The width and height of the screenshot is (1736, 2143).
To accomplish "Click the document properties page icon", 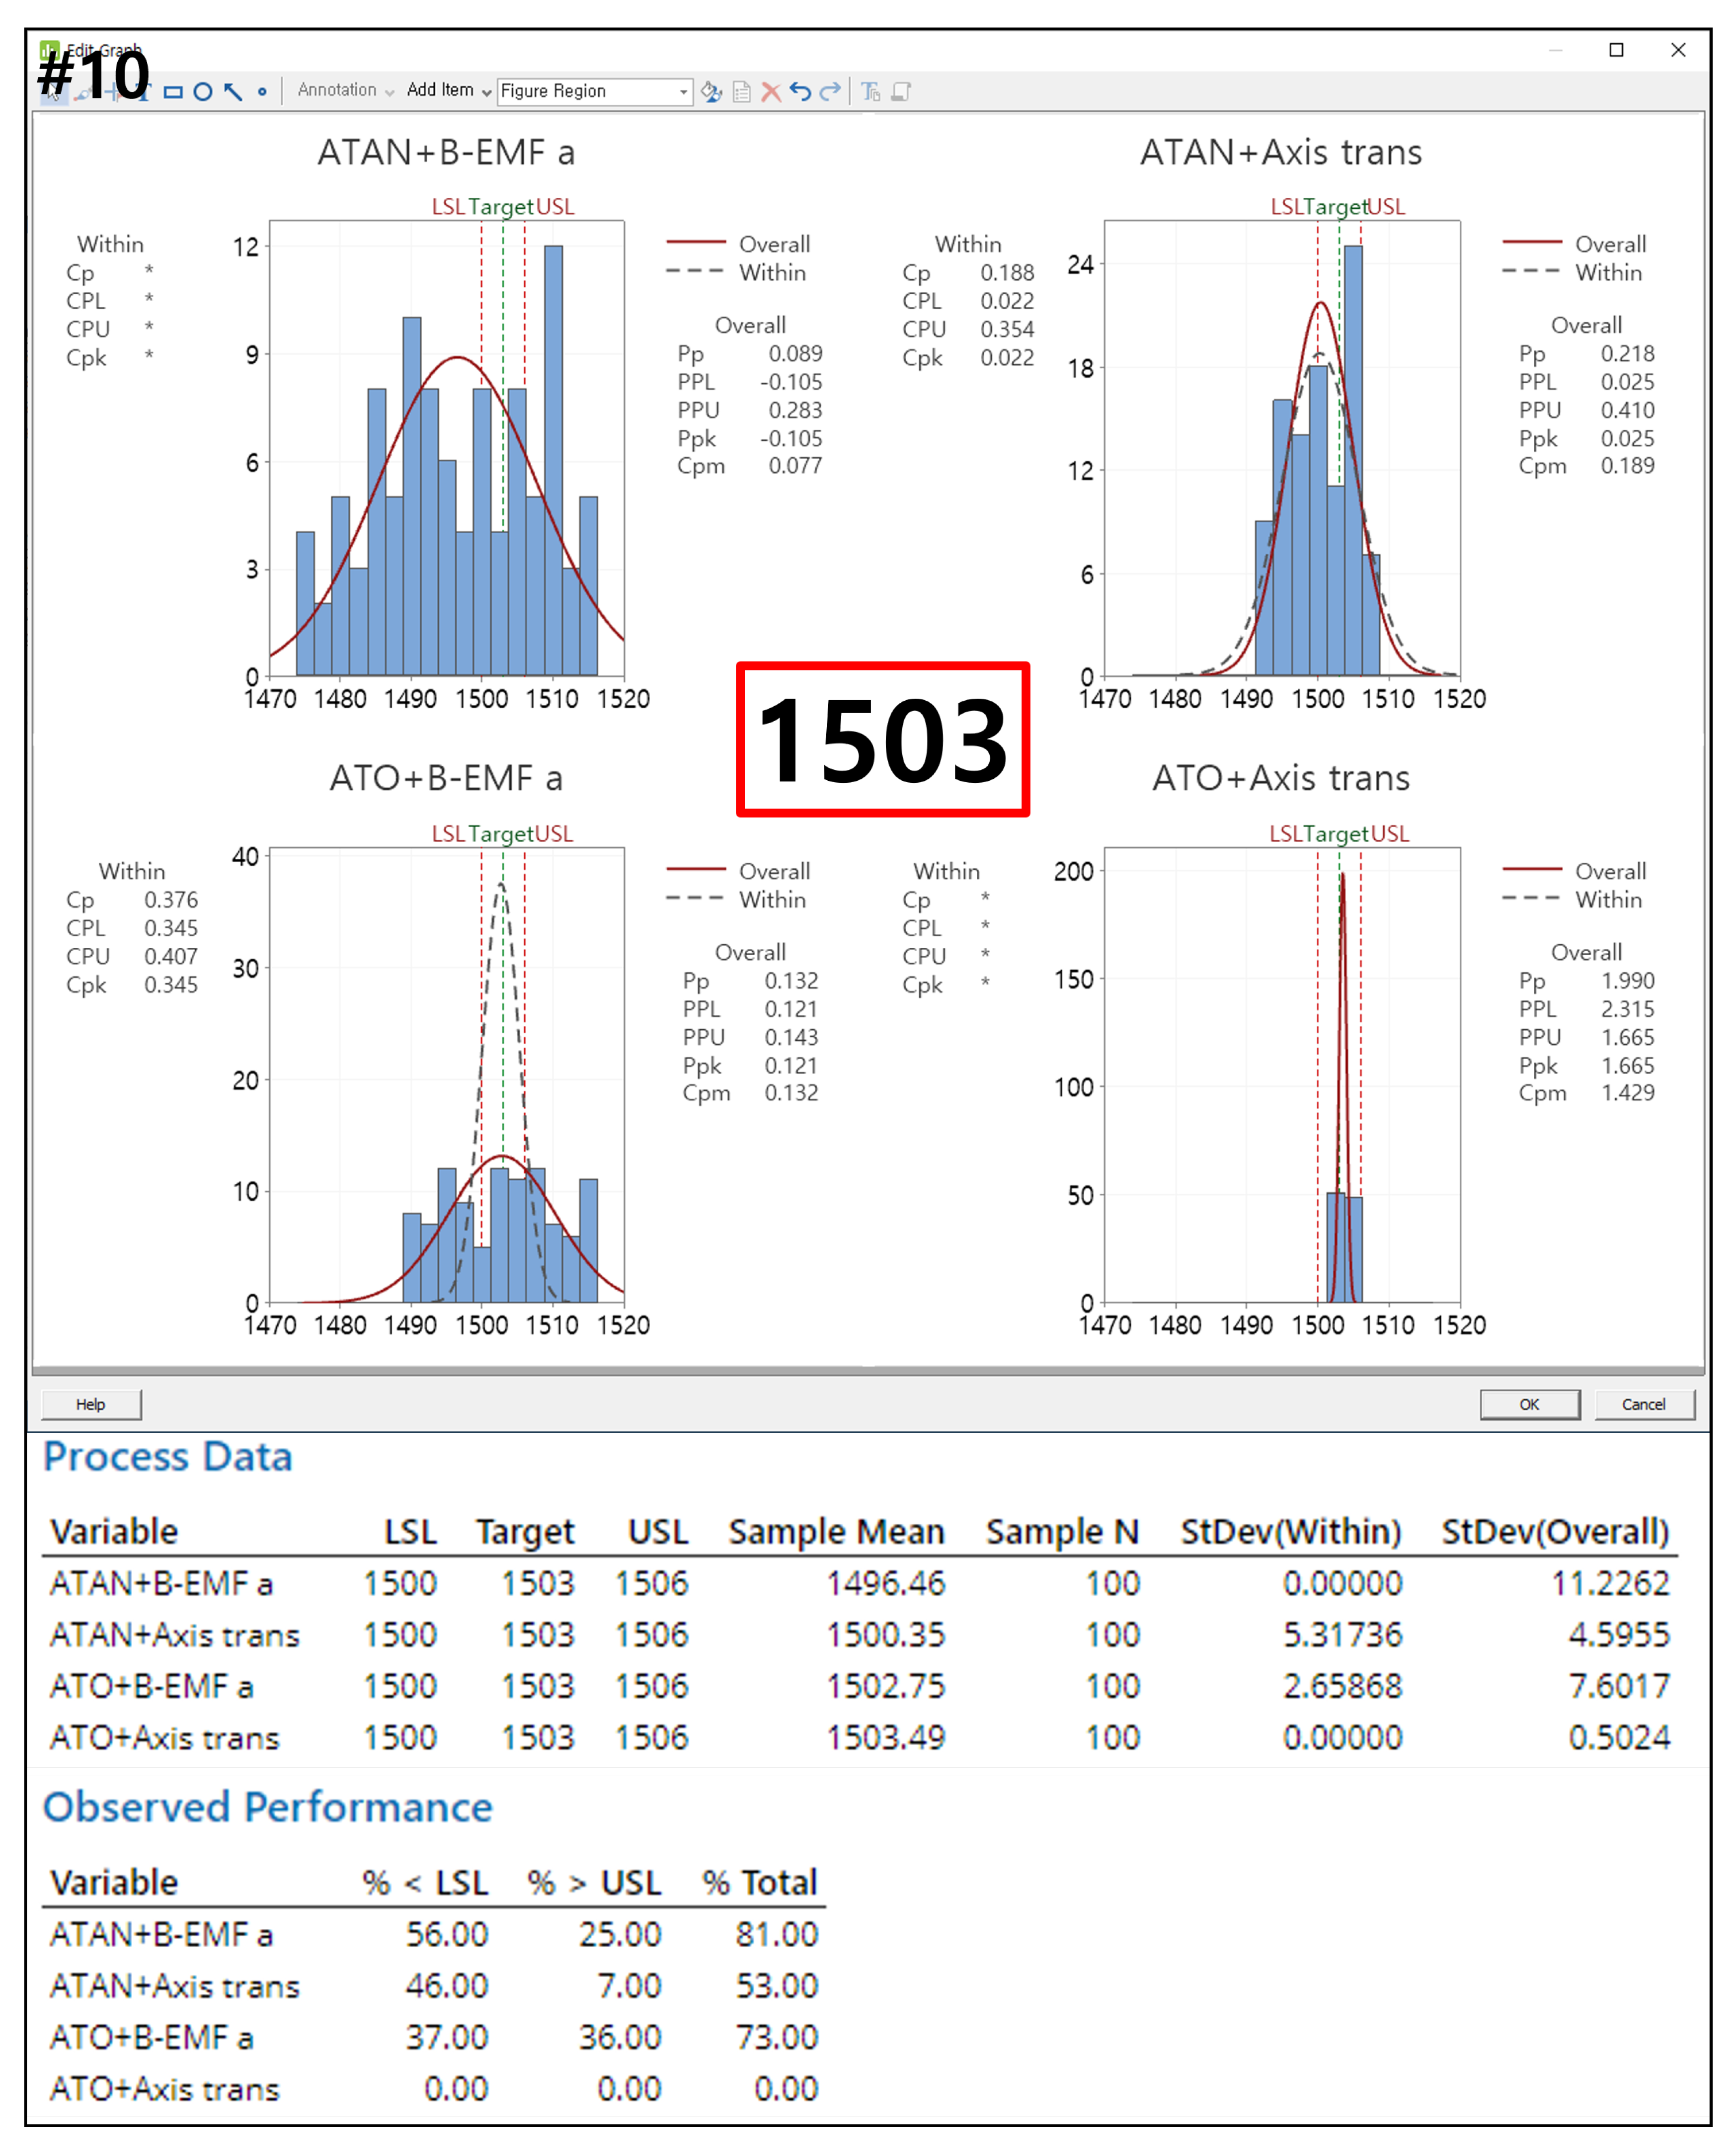I will (x=742, y=92).
